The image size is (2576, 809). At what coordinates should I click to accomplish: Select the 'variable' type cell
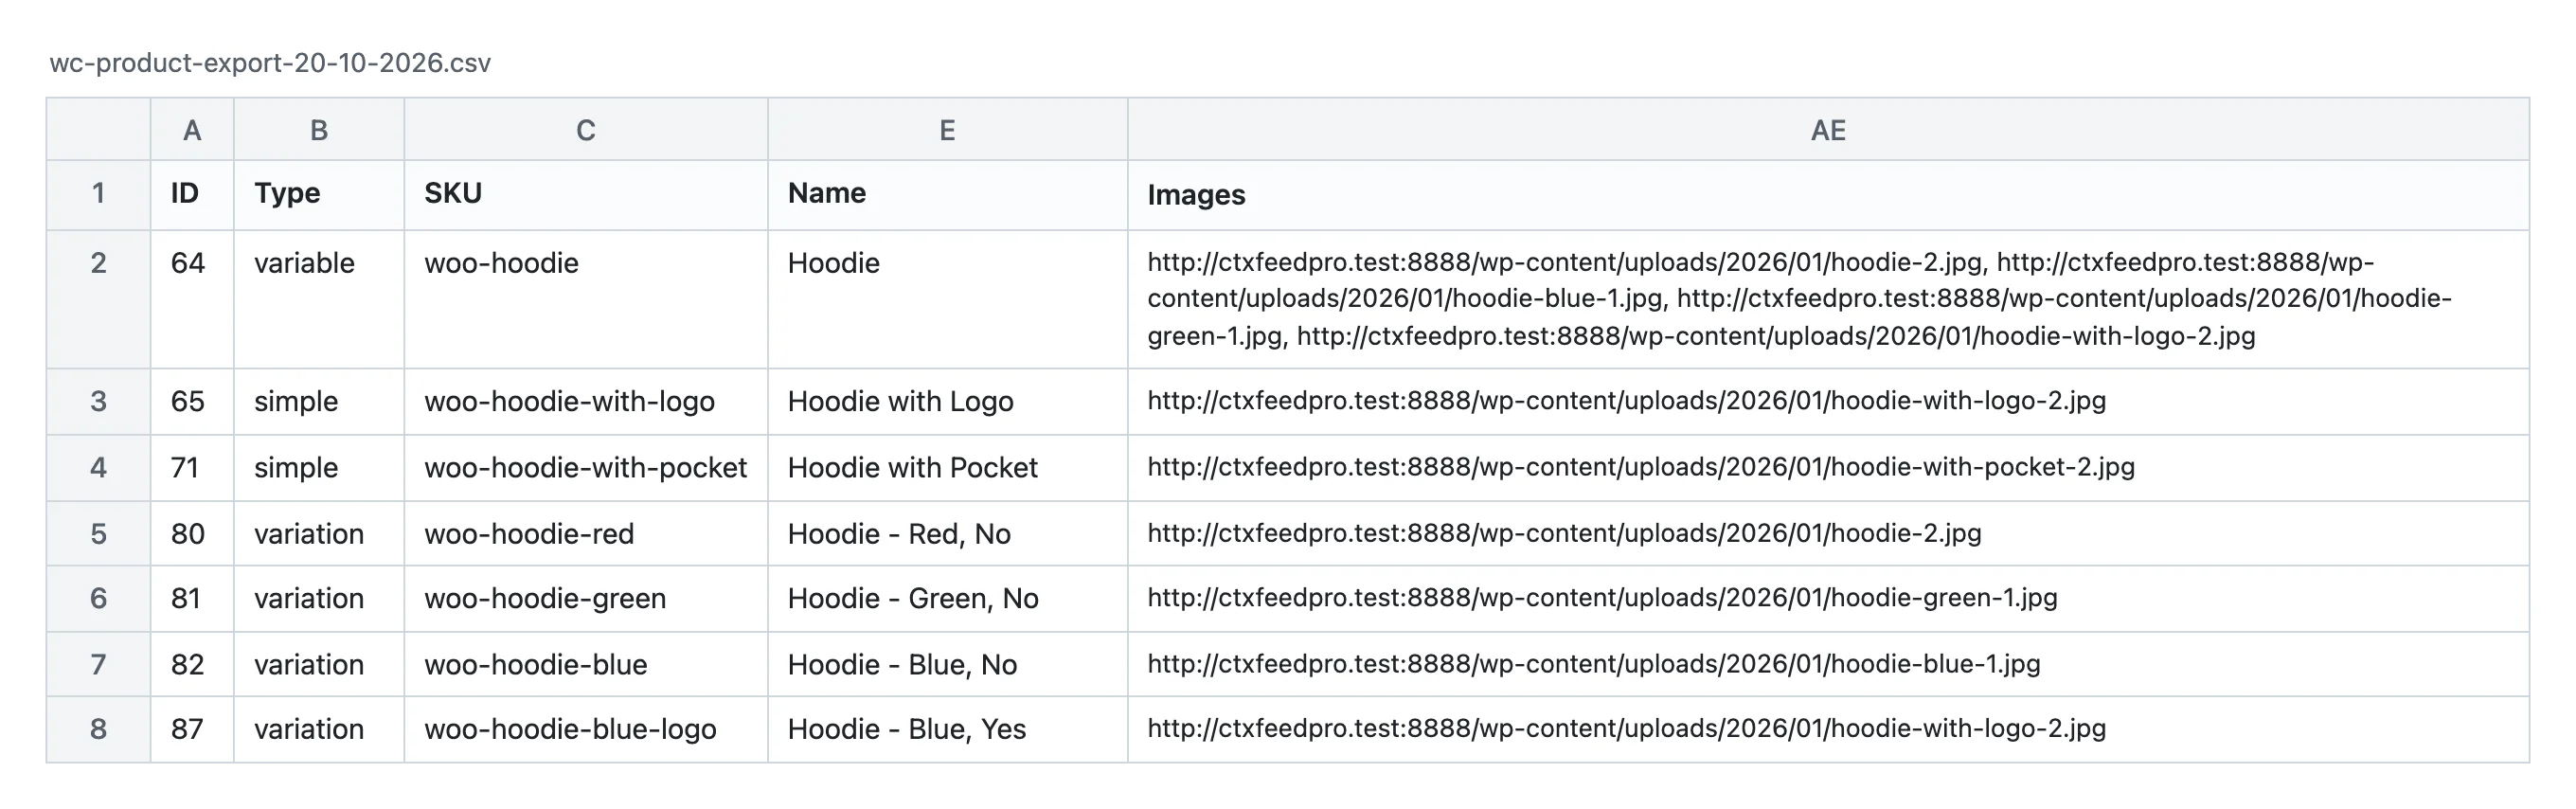click(319, 299)
